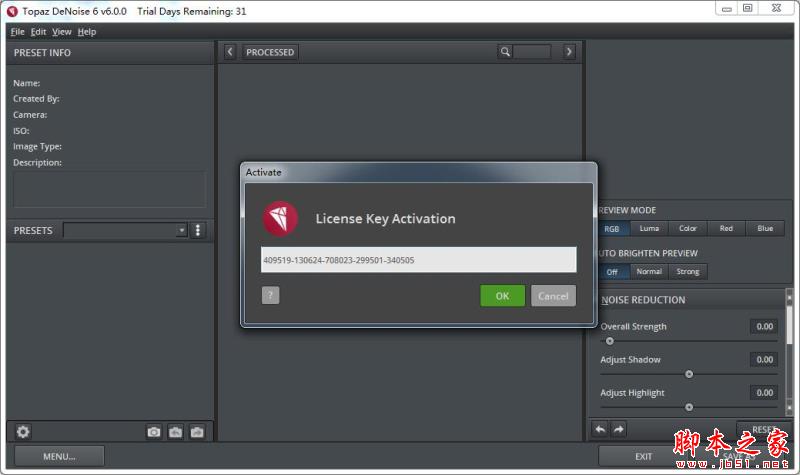Click the last camera icon in preset toolbar
Image resolution: width=800 pixels, height=475 pixels.
[197, 432]
